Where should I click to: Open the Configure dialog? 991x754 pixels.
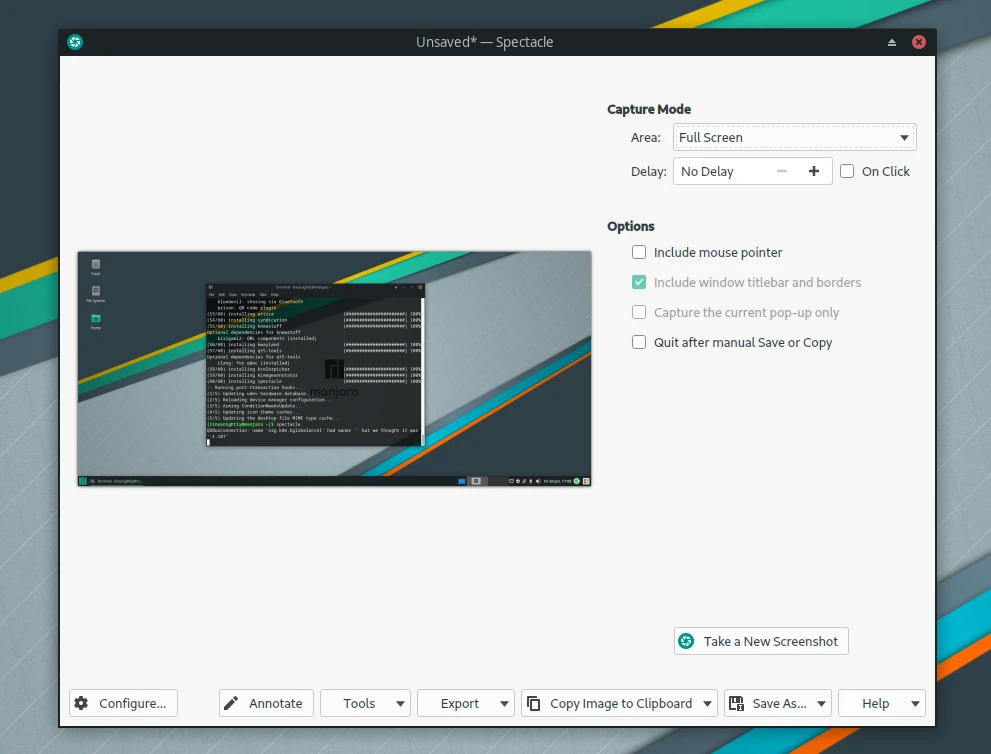click(123, 703)
